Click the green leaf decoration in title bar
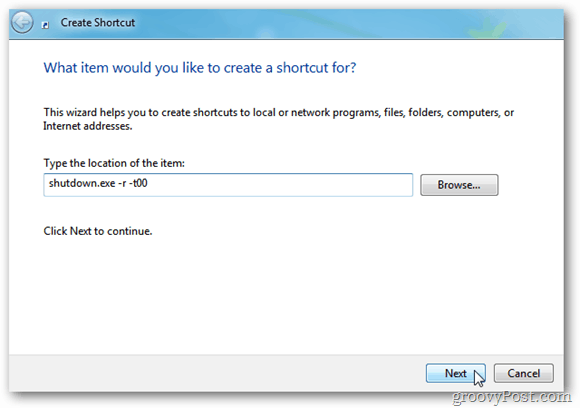Image resolution: width=580 pixels, height=408 pixels. [485, 29]
